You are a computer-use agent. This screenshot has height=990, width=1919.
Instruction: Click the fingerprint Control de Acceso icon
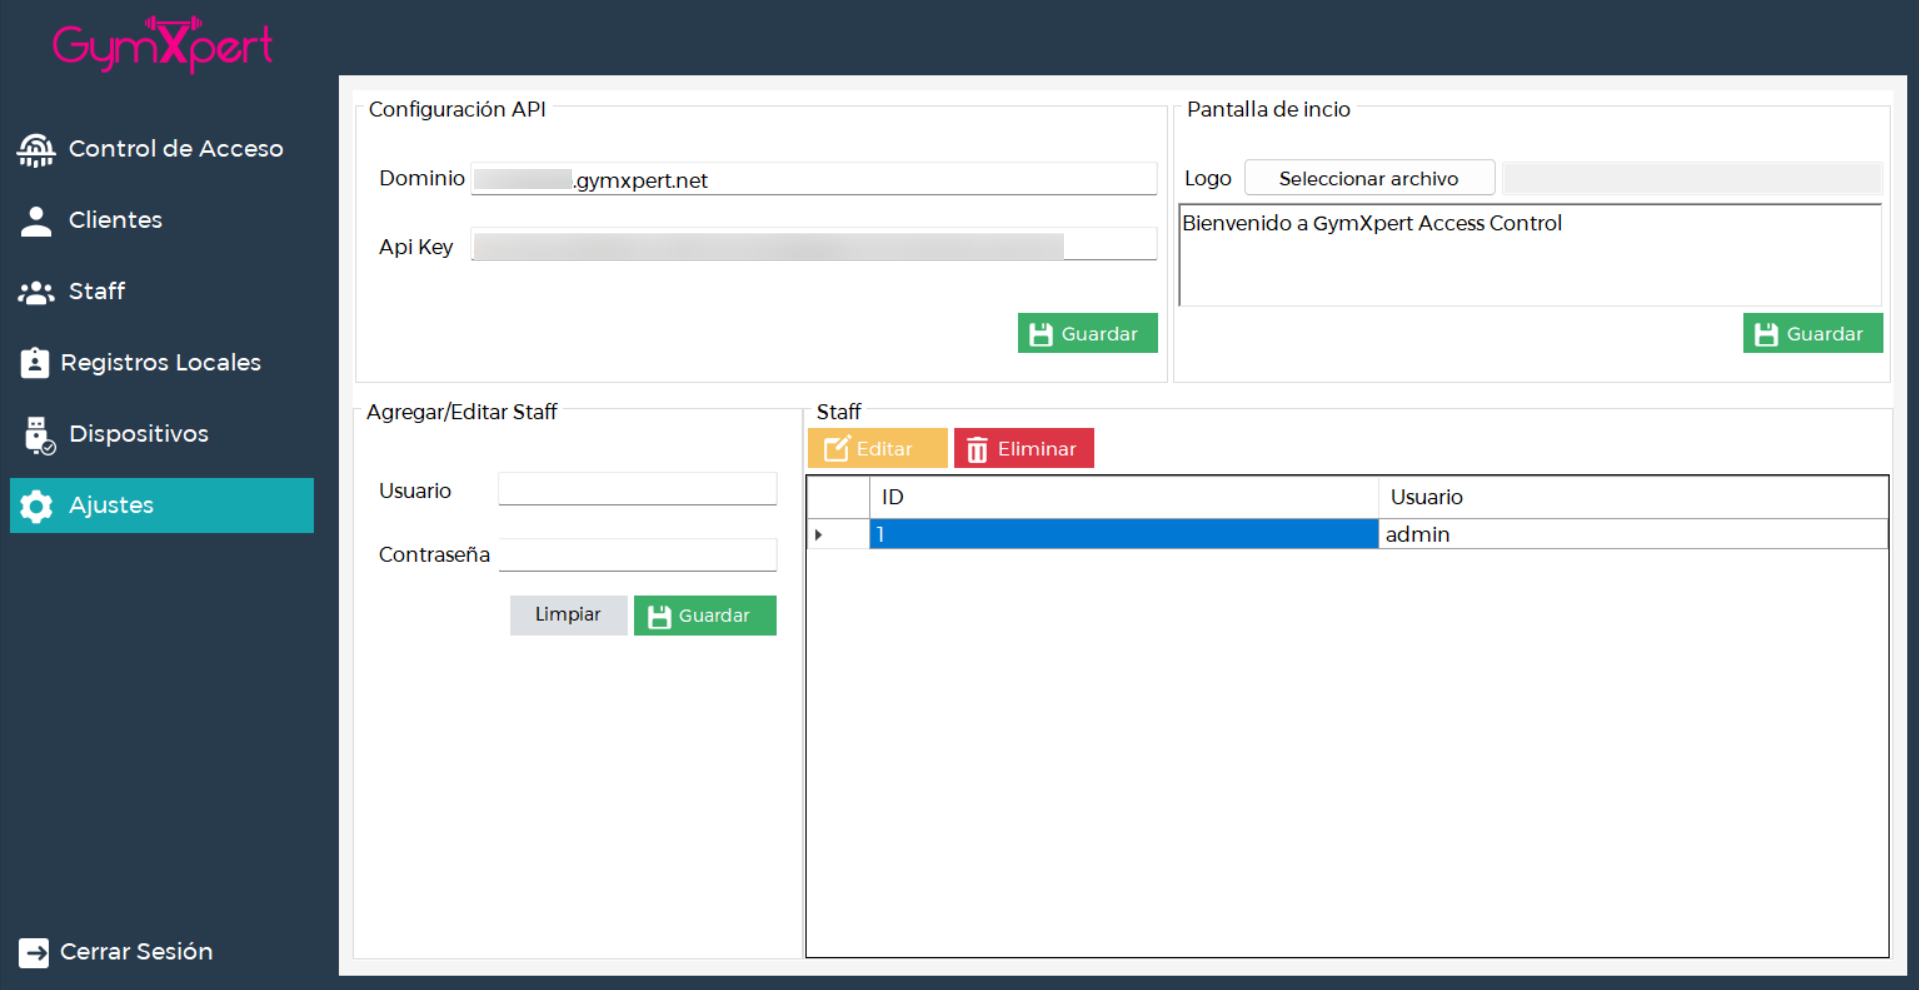36,150
